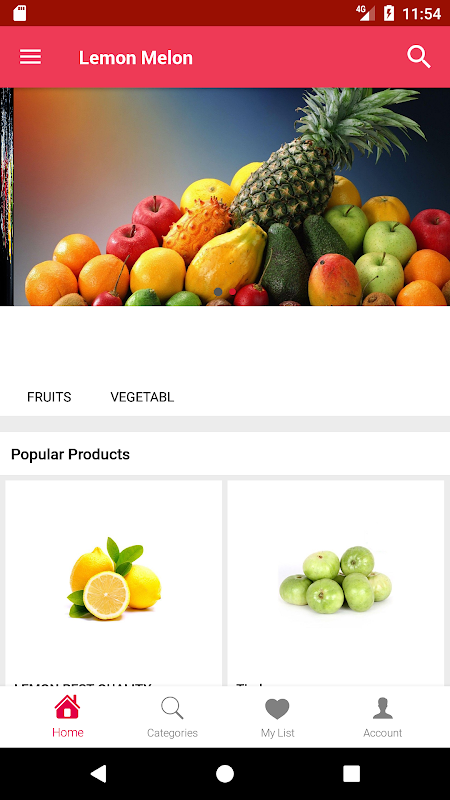Select the first grey carousel dot
This screenshot has height=800, width=450.
pyautogui.click(x=218, y=292)
